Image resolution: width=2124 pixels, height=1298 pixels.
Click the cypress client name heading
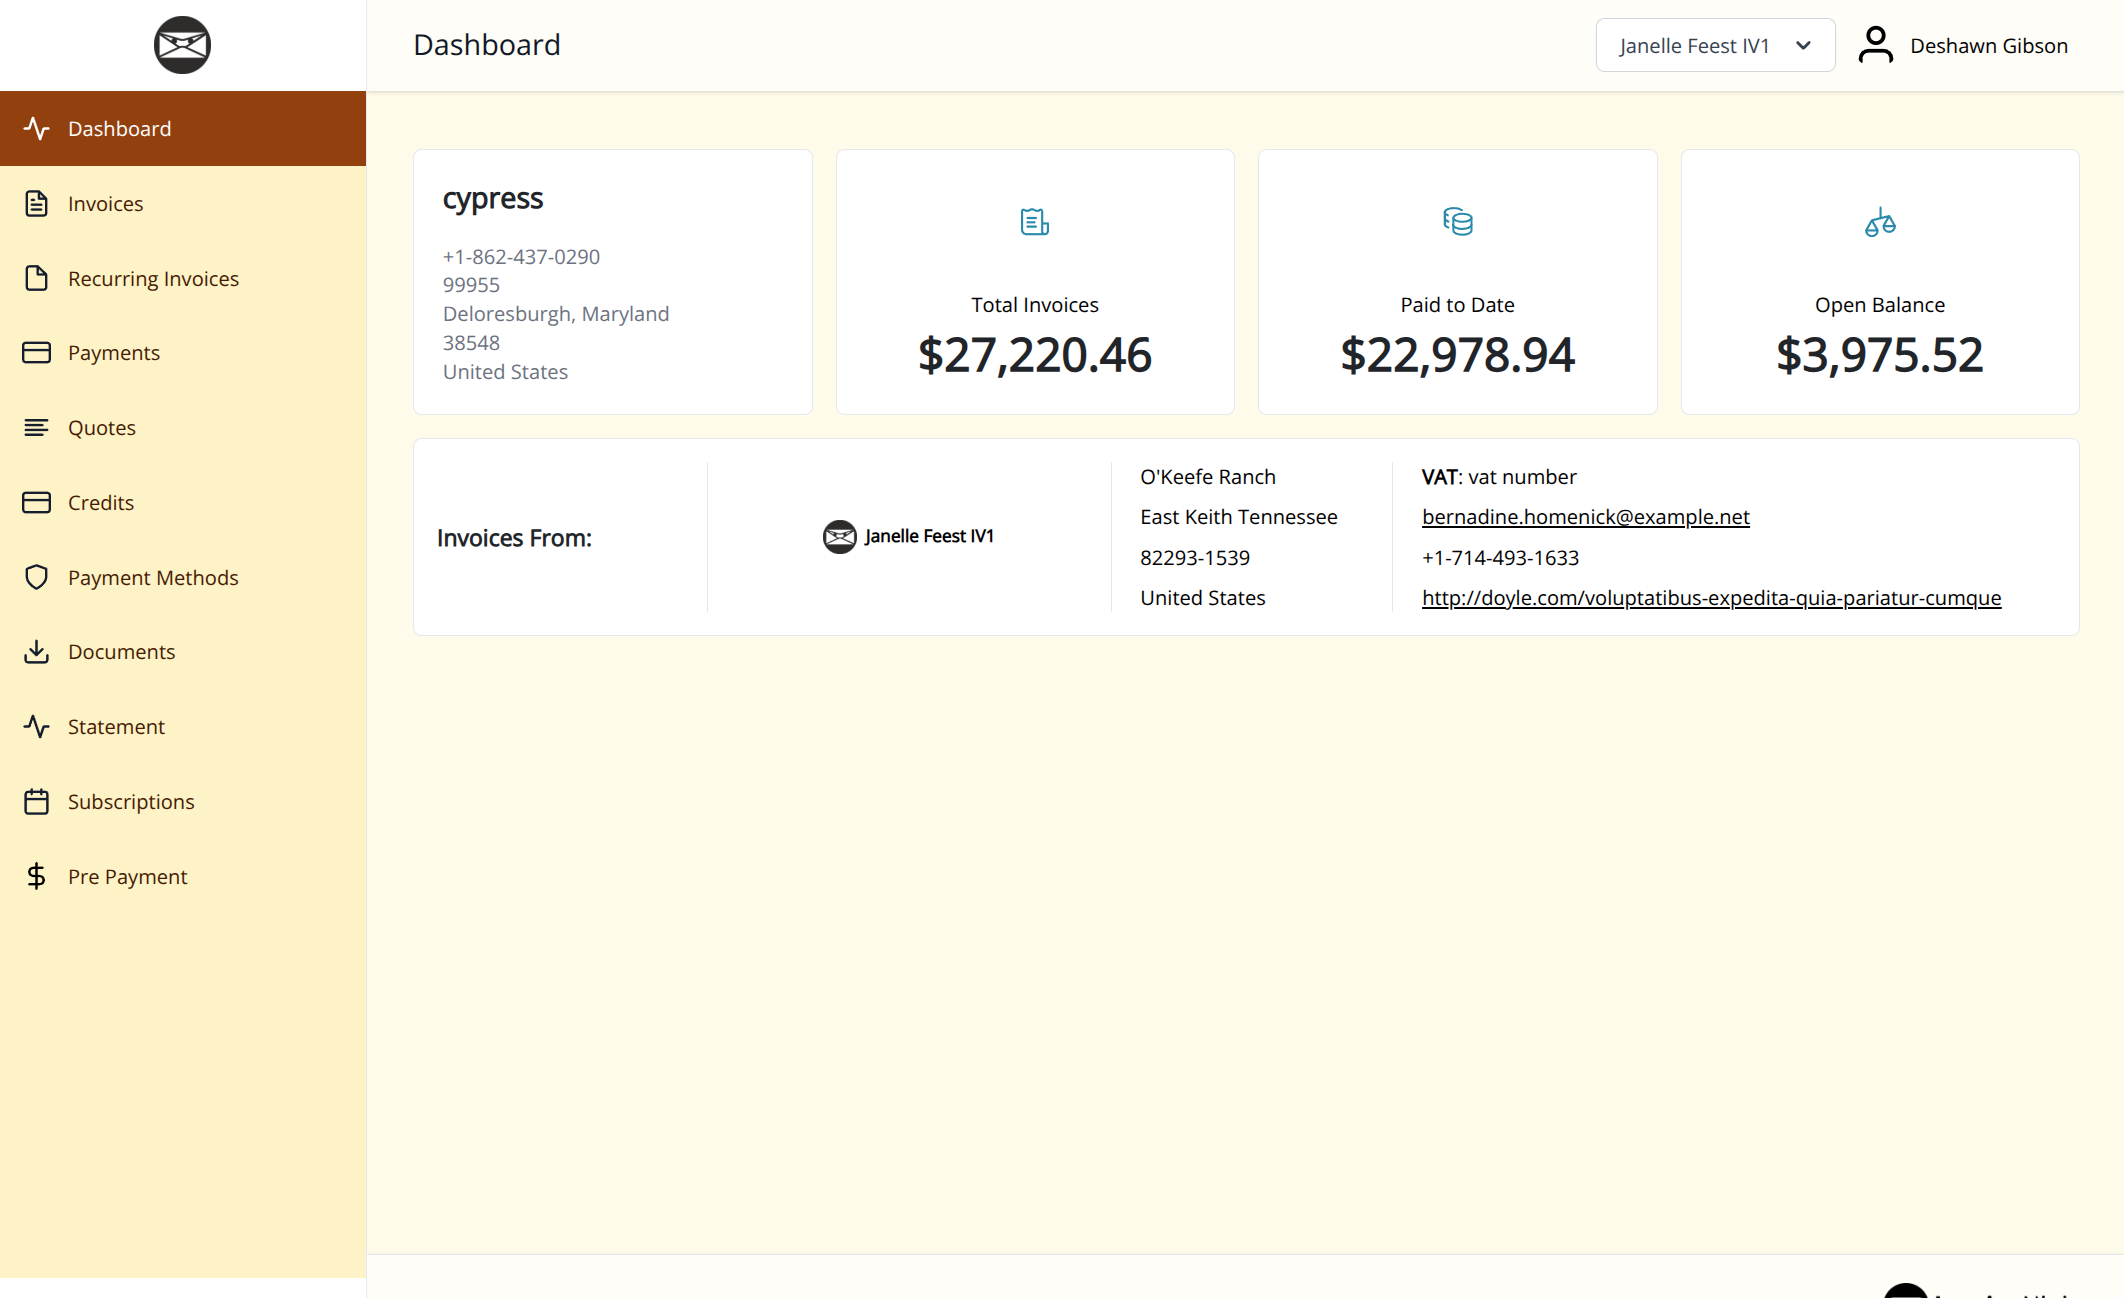493,199
